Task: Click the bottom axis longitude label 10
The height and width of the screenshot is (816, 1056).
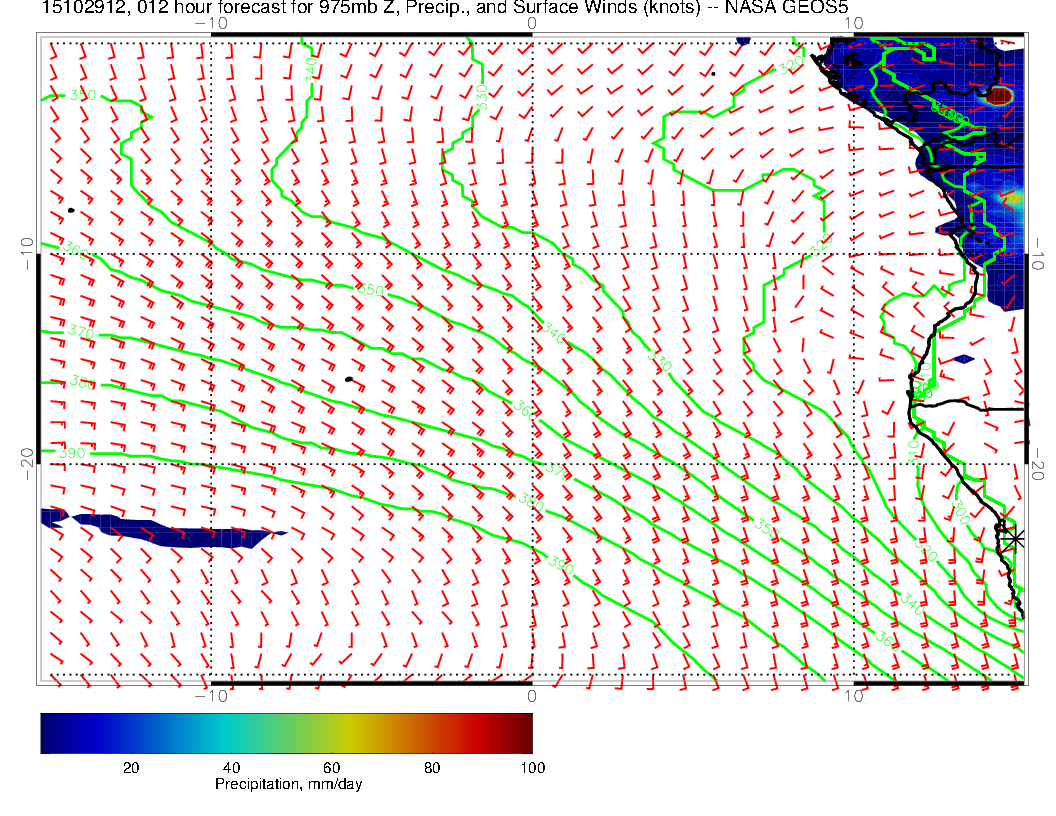Action: point(853,695)
